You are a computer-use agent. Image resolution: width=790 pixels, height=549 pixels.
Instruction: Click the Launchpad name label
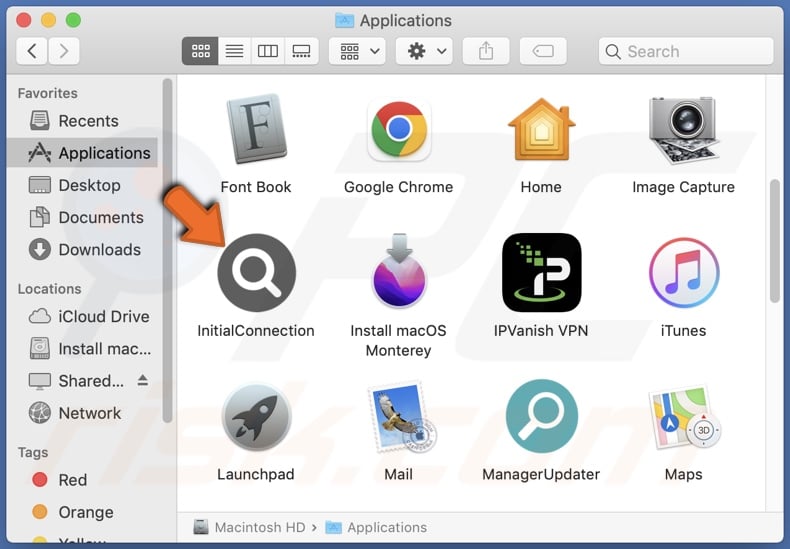tap(256, 474)
